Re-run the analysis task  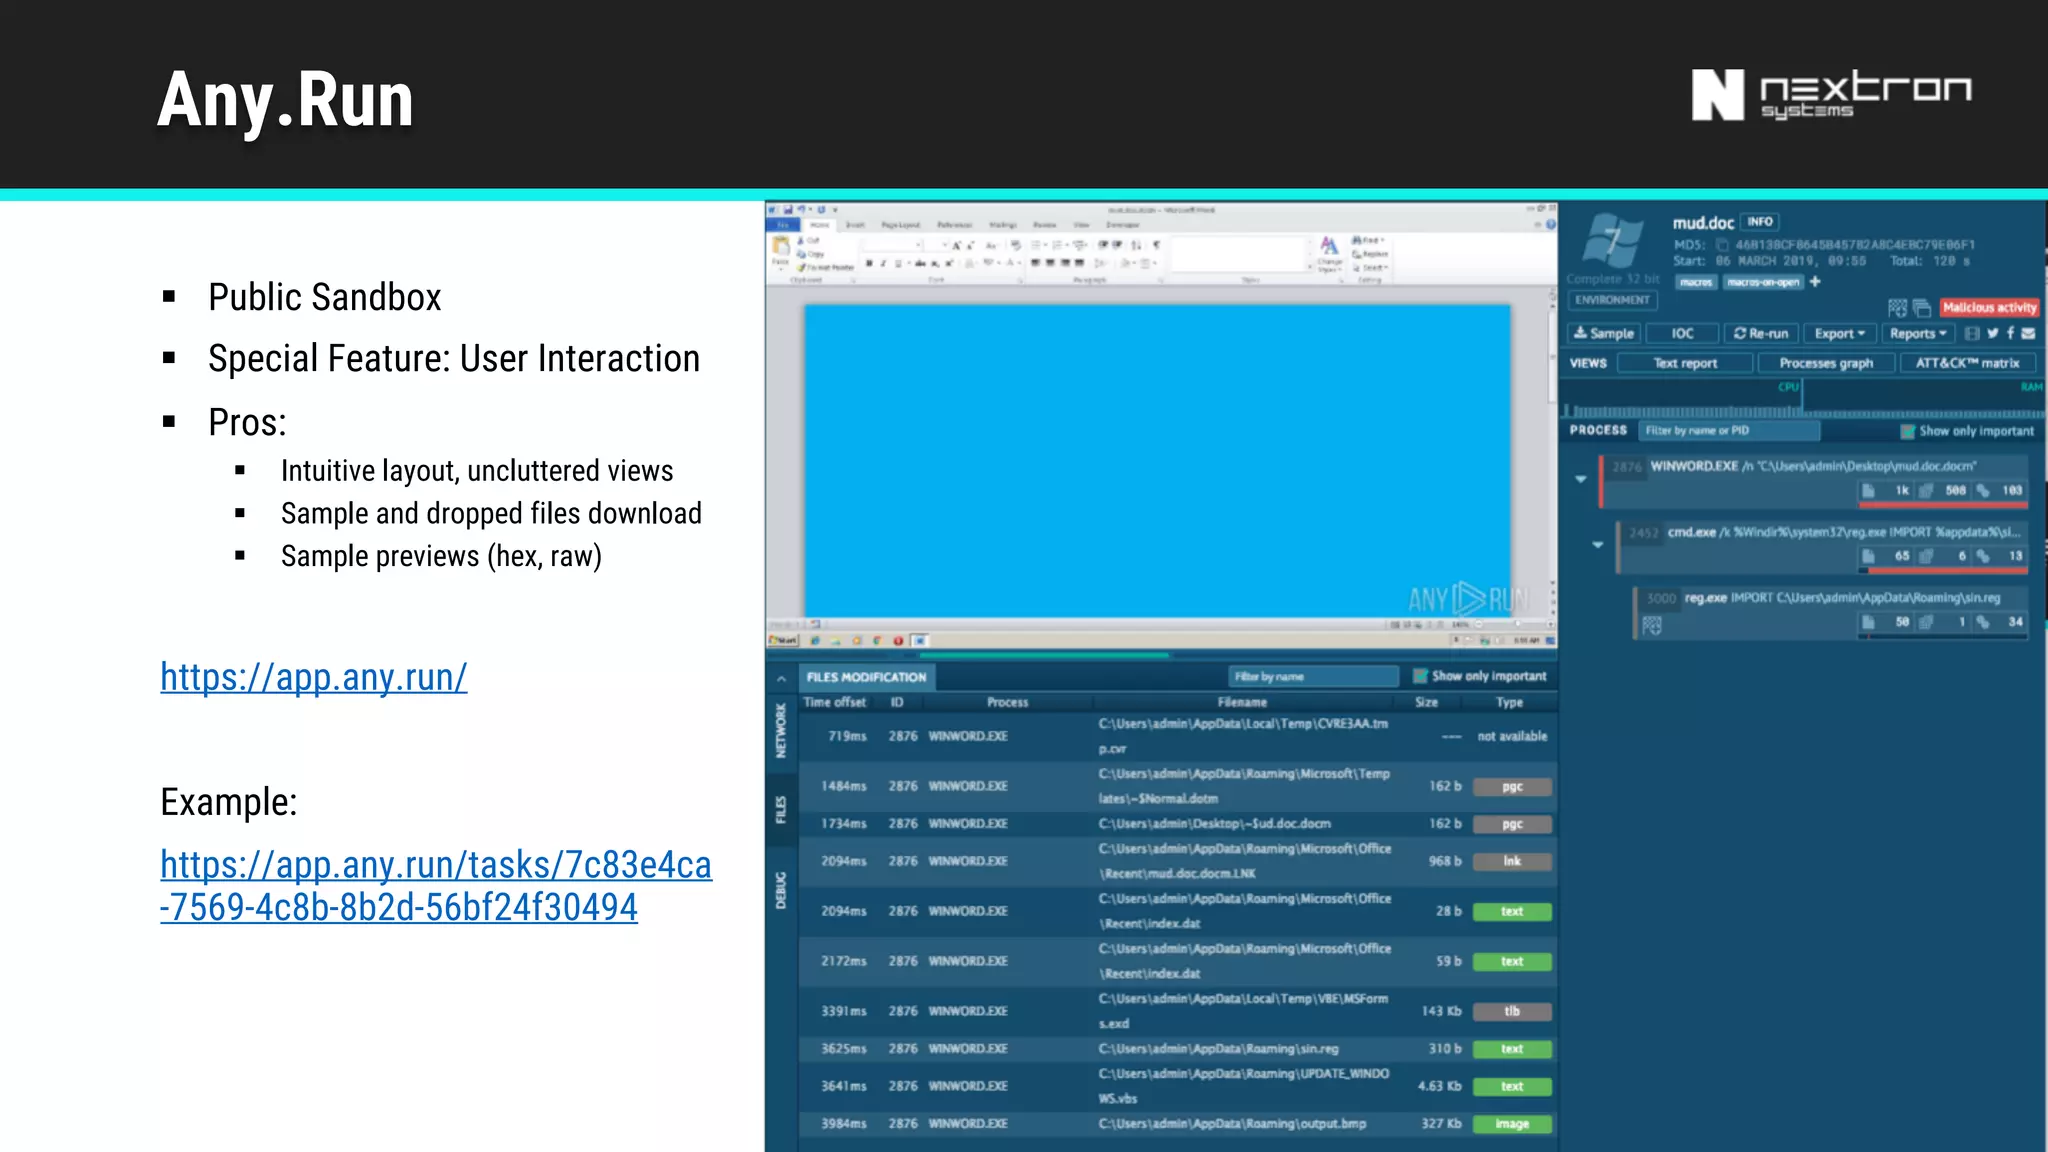[1761, 333]
